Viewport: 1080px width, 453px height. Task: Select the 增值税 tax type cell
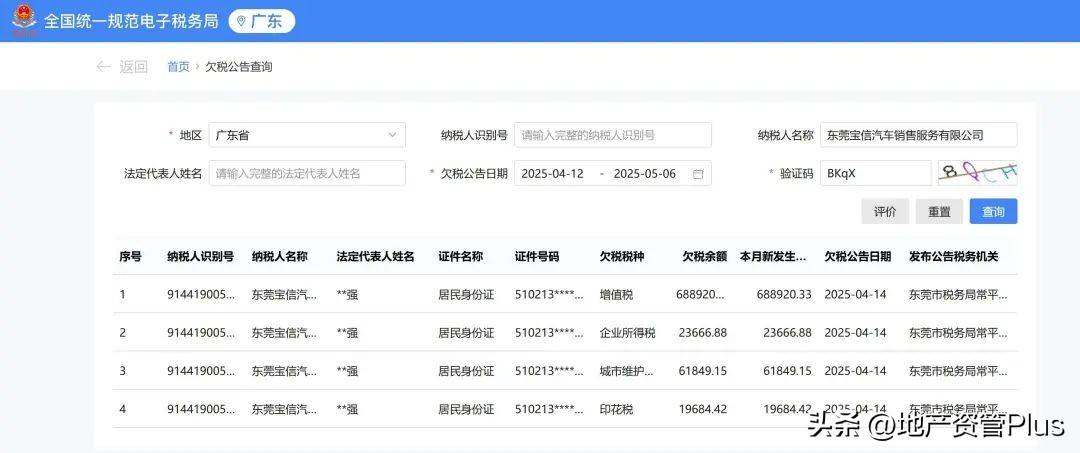(x=616, y=294)
